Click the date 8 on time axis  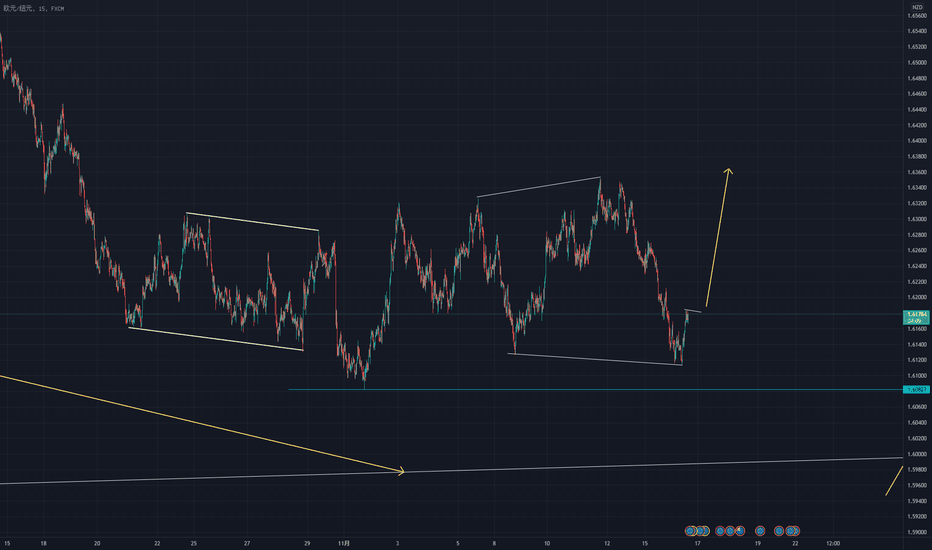(494, 543)
